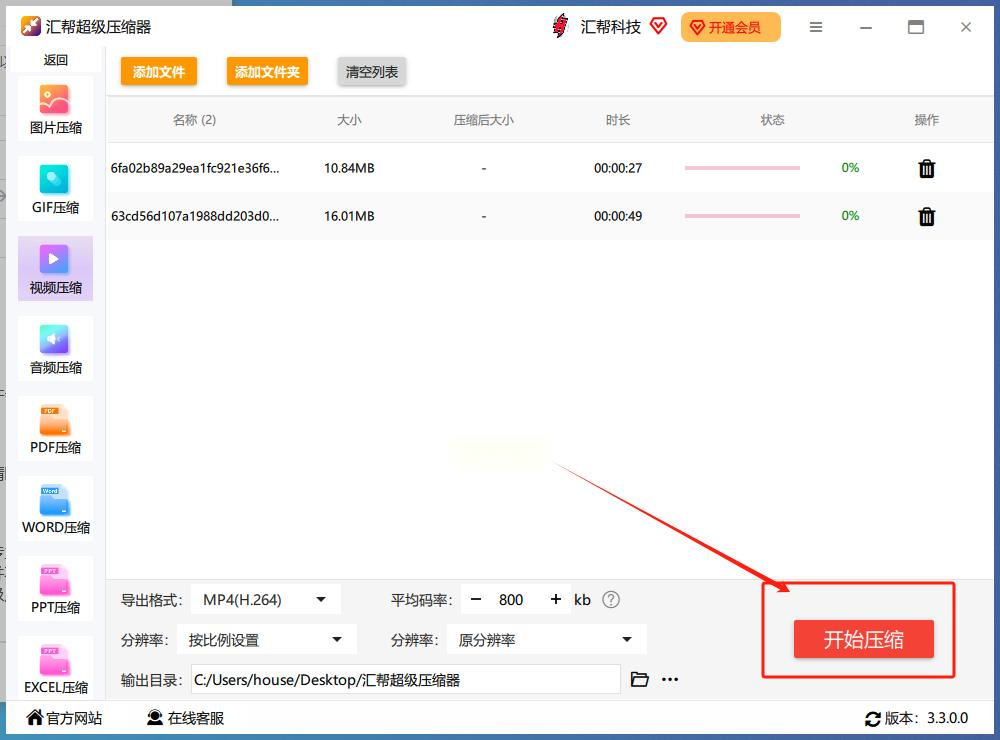Click the 输出目录 path input field

coord(406,679)
